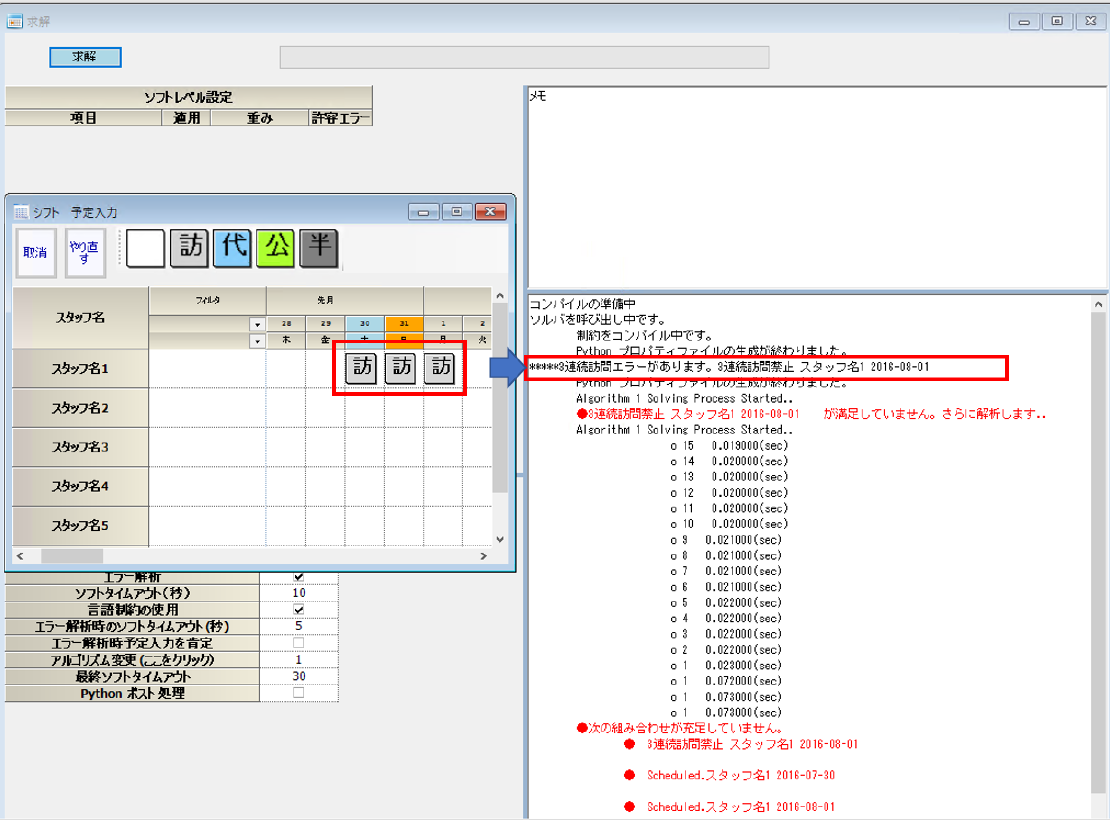Select the スタッフ名3 row header
This screenshot has width=1110, height=820.
(80, 447)
